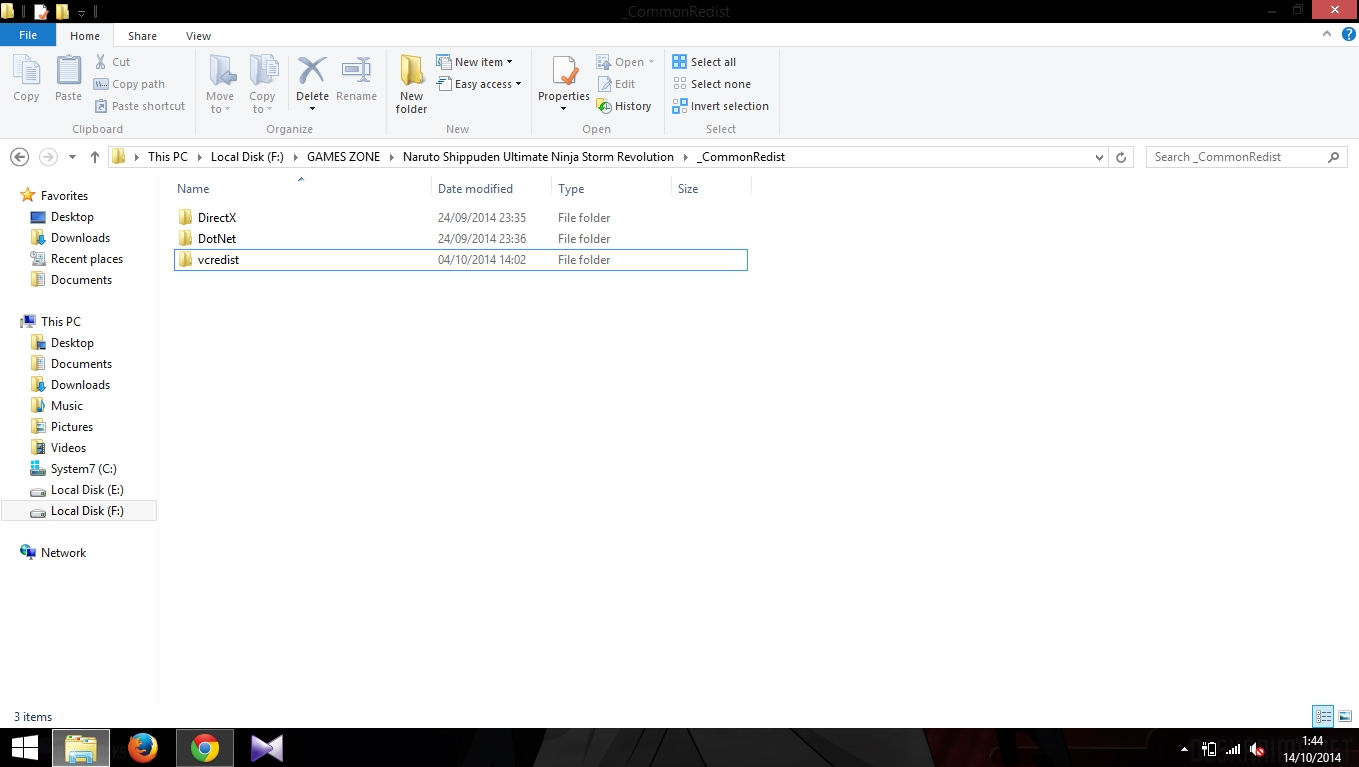Switch to the View ribbon tab

[x=198, y=35]
